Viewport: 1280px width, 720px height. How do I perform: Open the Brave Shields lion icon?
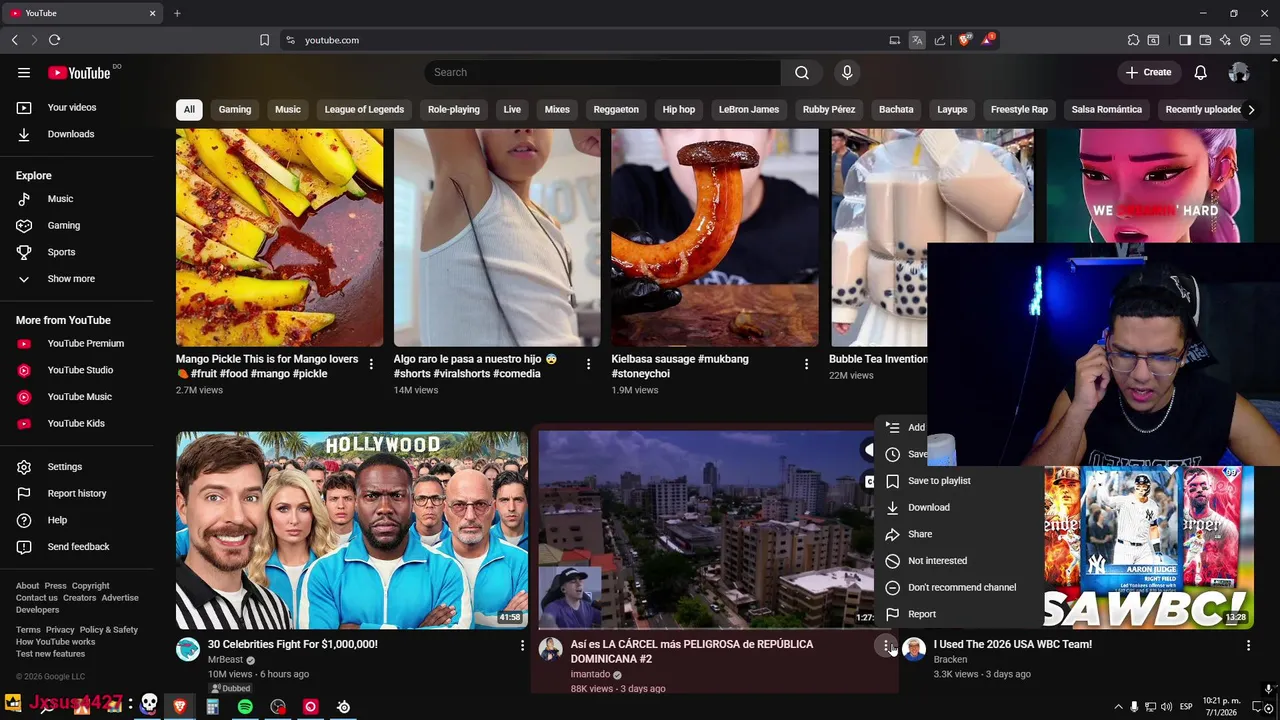(964, 40)
